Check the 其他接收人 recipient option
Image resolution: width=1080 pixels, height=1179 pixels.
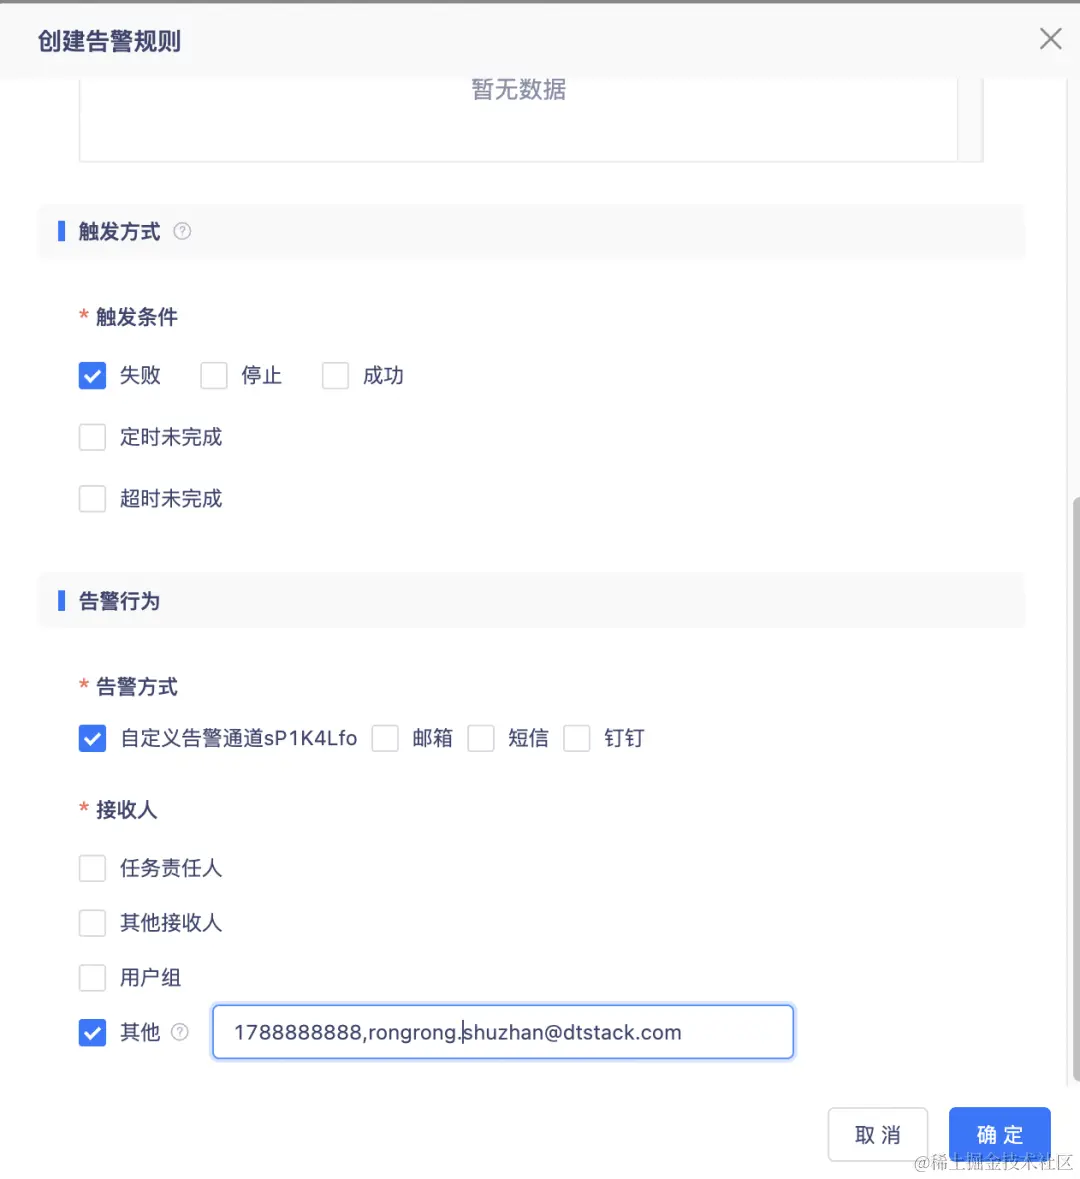pyautogui.click(x=92, y=922)
